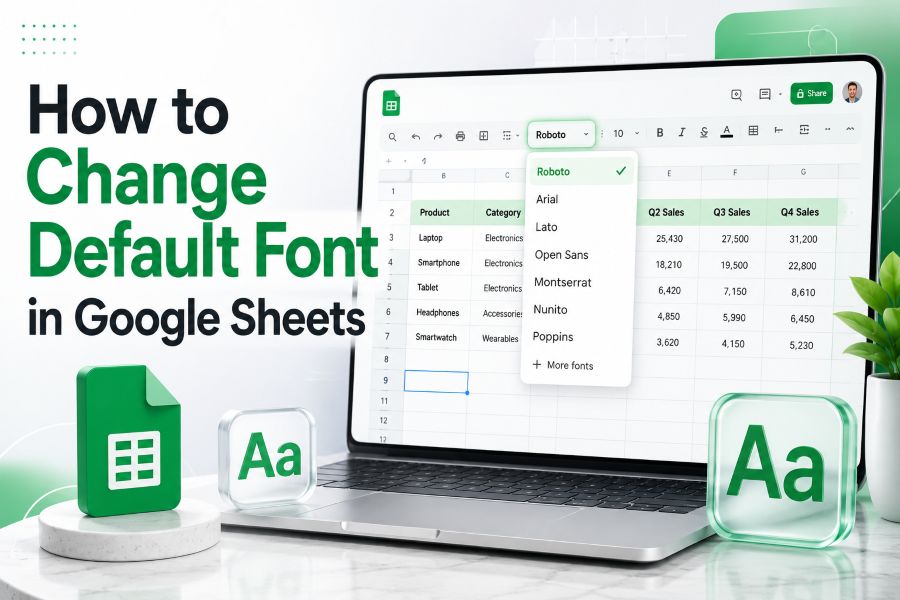Screen dimensions: 900x600
Task: Open the font size 10 dropdown
Action: [625, 133]
